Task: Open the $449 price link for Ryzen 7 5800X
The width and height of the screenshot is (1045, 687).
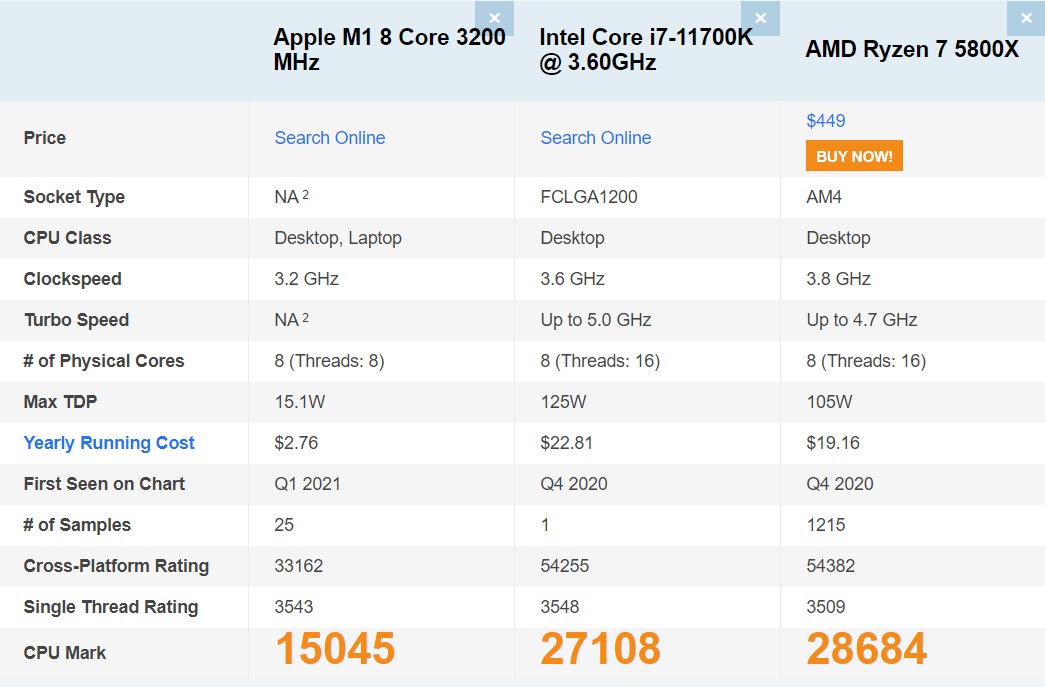Action: (x=826, y=121)
